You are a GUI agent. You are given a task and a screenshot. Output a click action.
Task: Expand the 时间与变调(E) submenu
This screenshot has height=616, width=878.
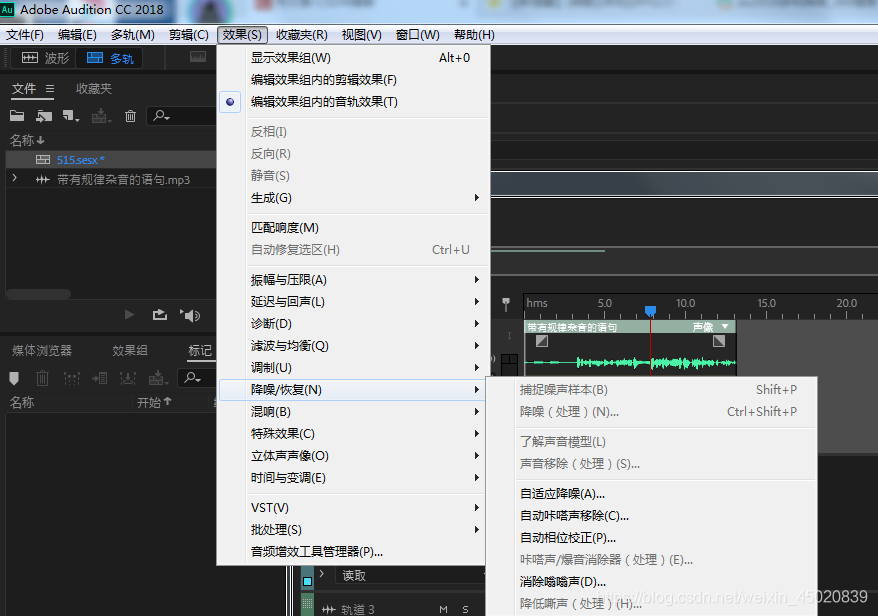[x=354, y=478]
